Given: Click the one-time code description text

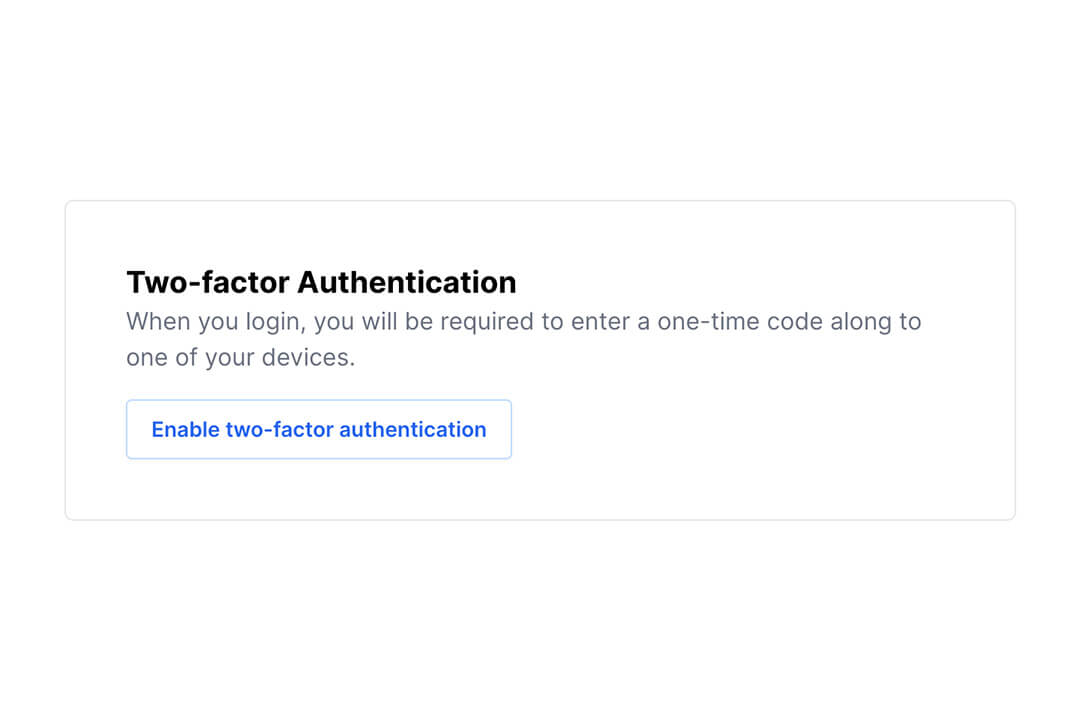Looking at the screenshot, I should point(523,321).
